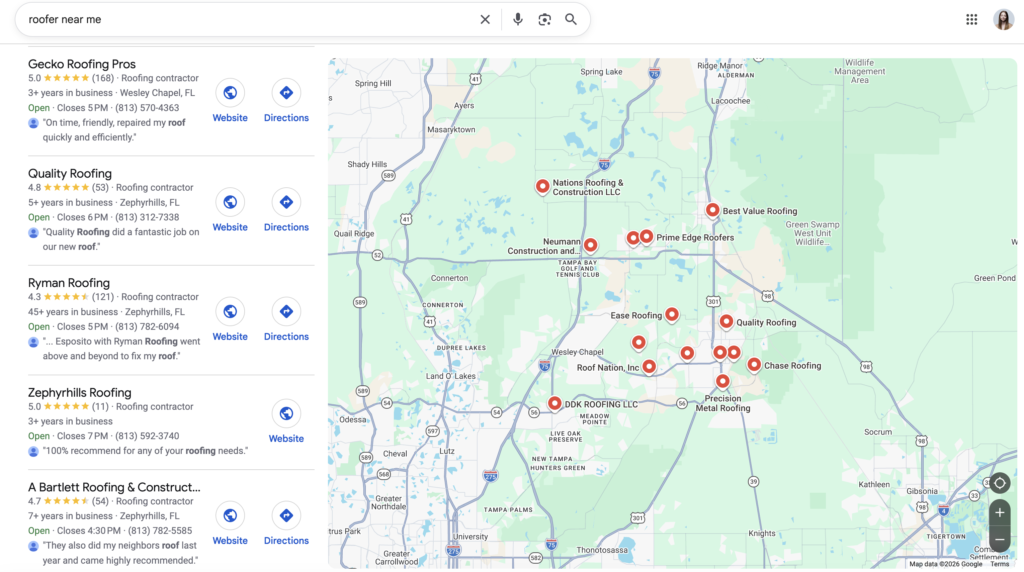This screenshot has width=1024, height=572.
Task: Submit search with magnifying glass icon
Action: (571, 20)
